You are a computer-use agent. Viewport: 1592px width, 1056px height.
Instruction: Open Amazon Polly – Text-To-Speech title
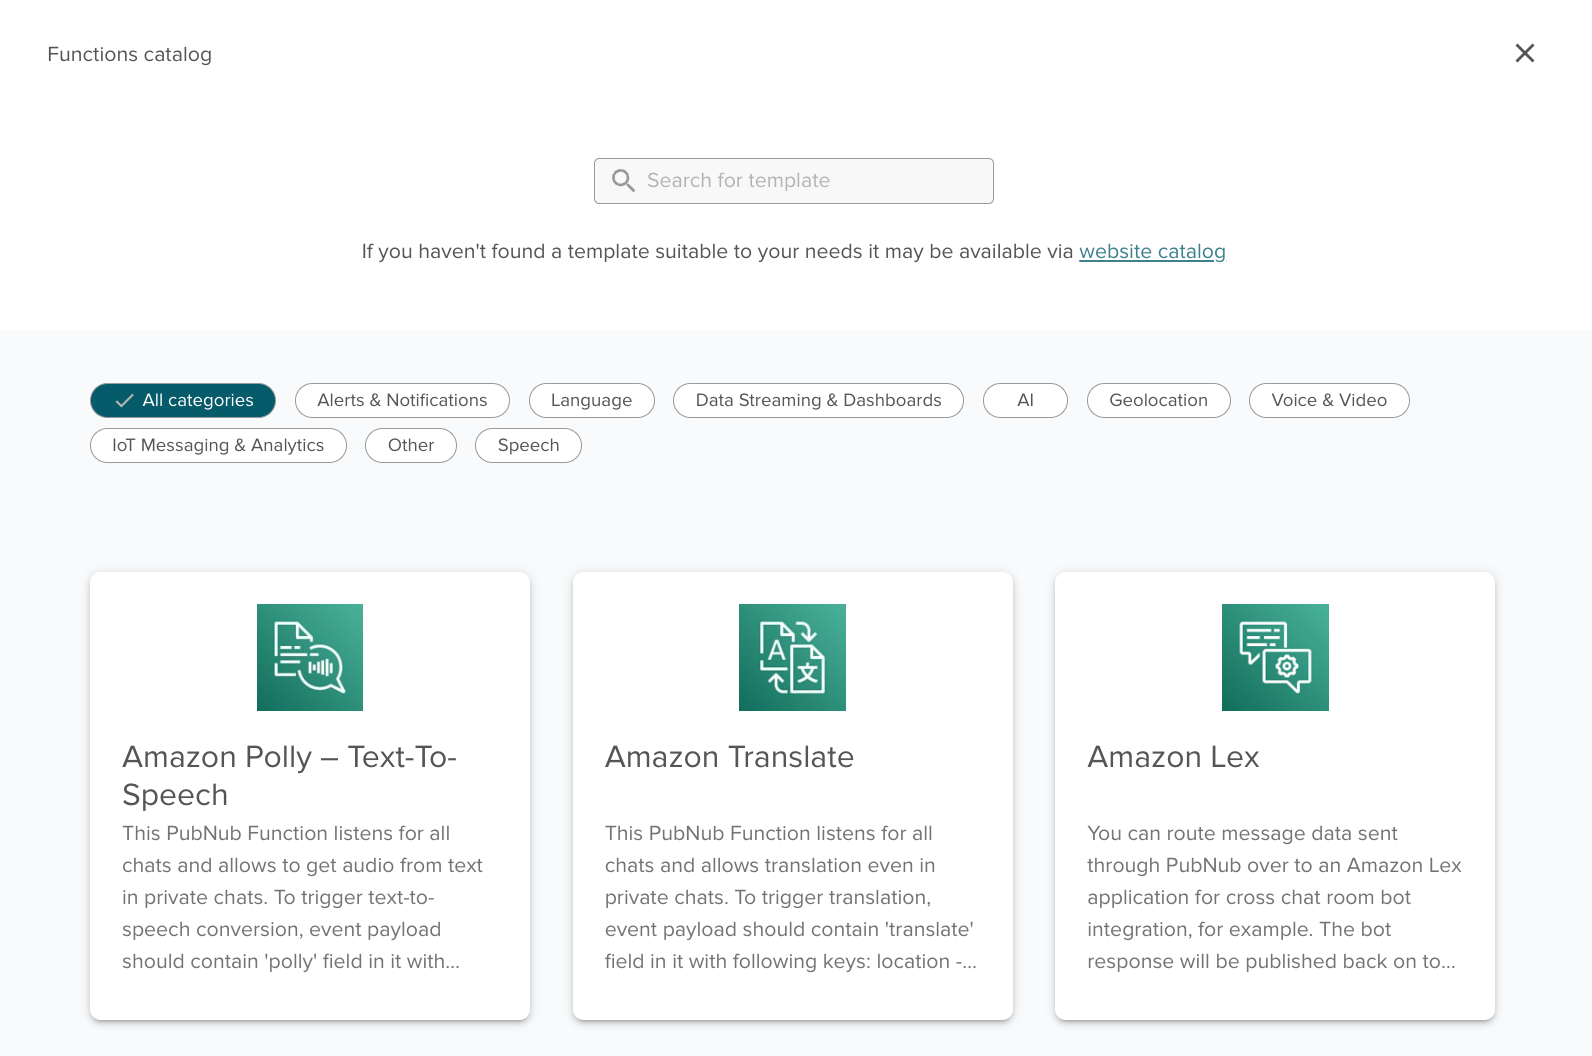[x=289, y=776]
